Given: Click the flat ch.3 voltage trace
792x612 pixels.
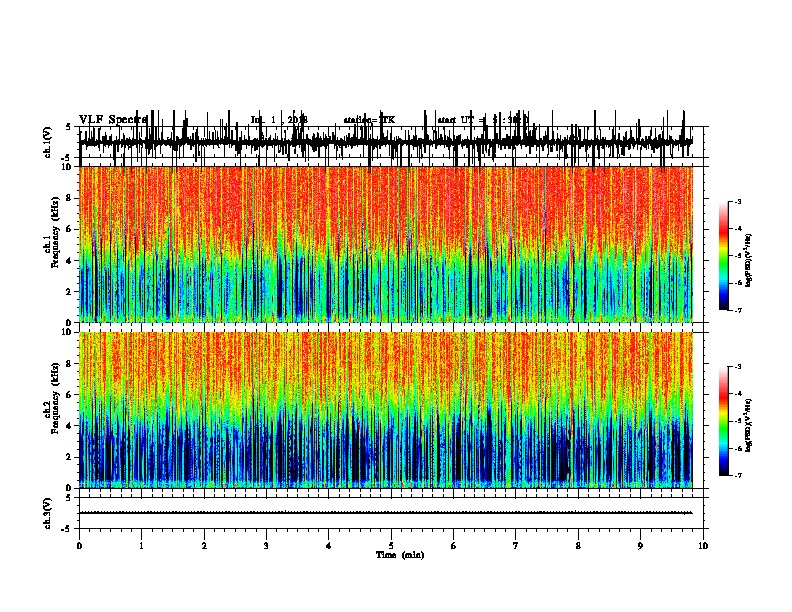Looking at the screenshot, I should click(386, 513).
